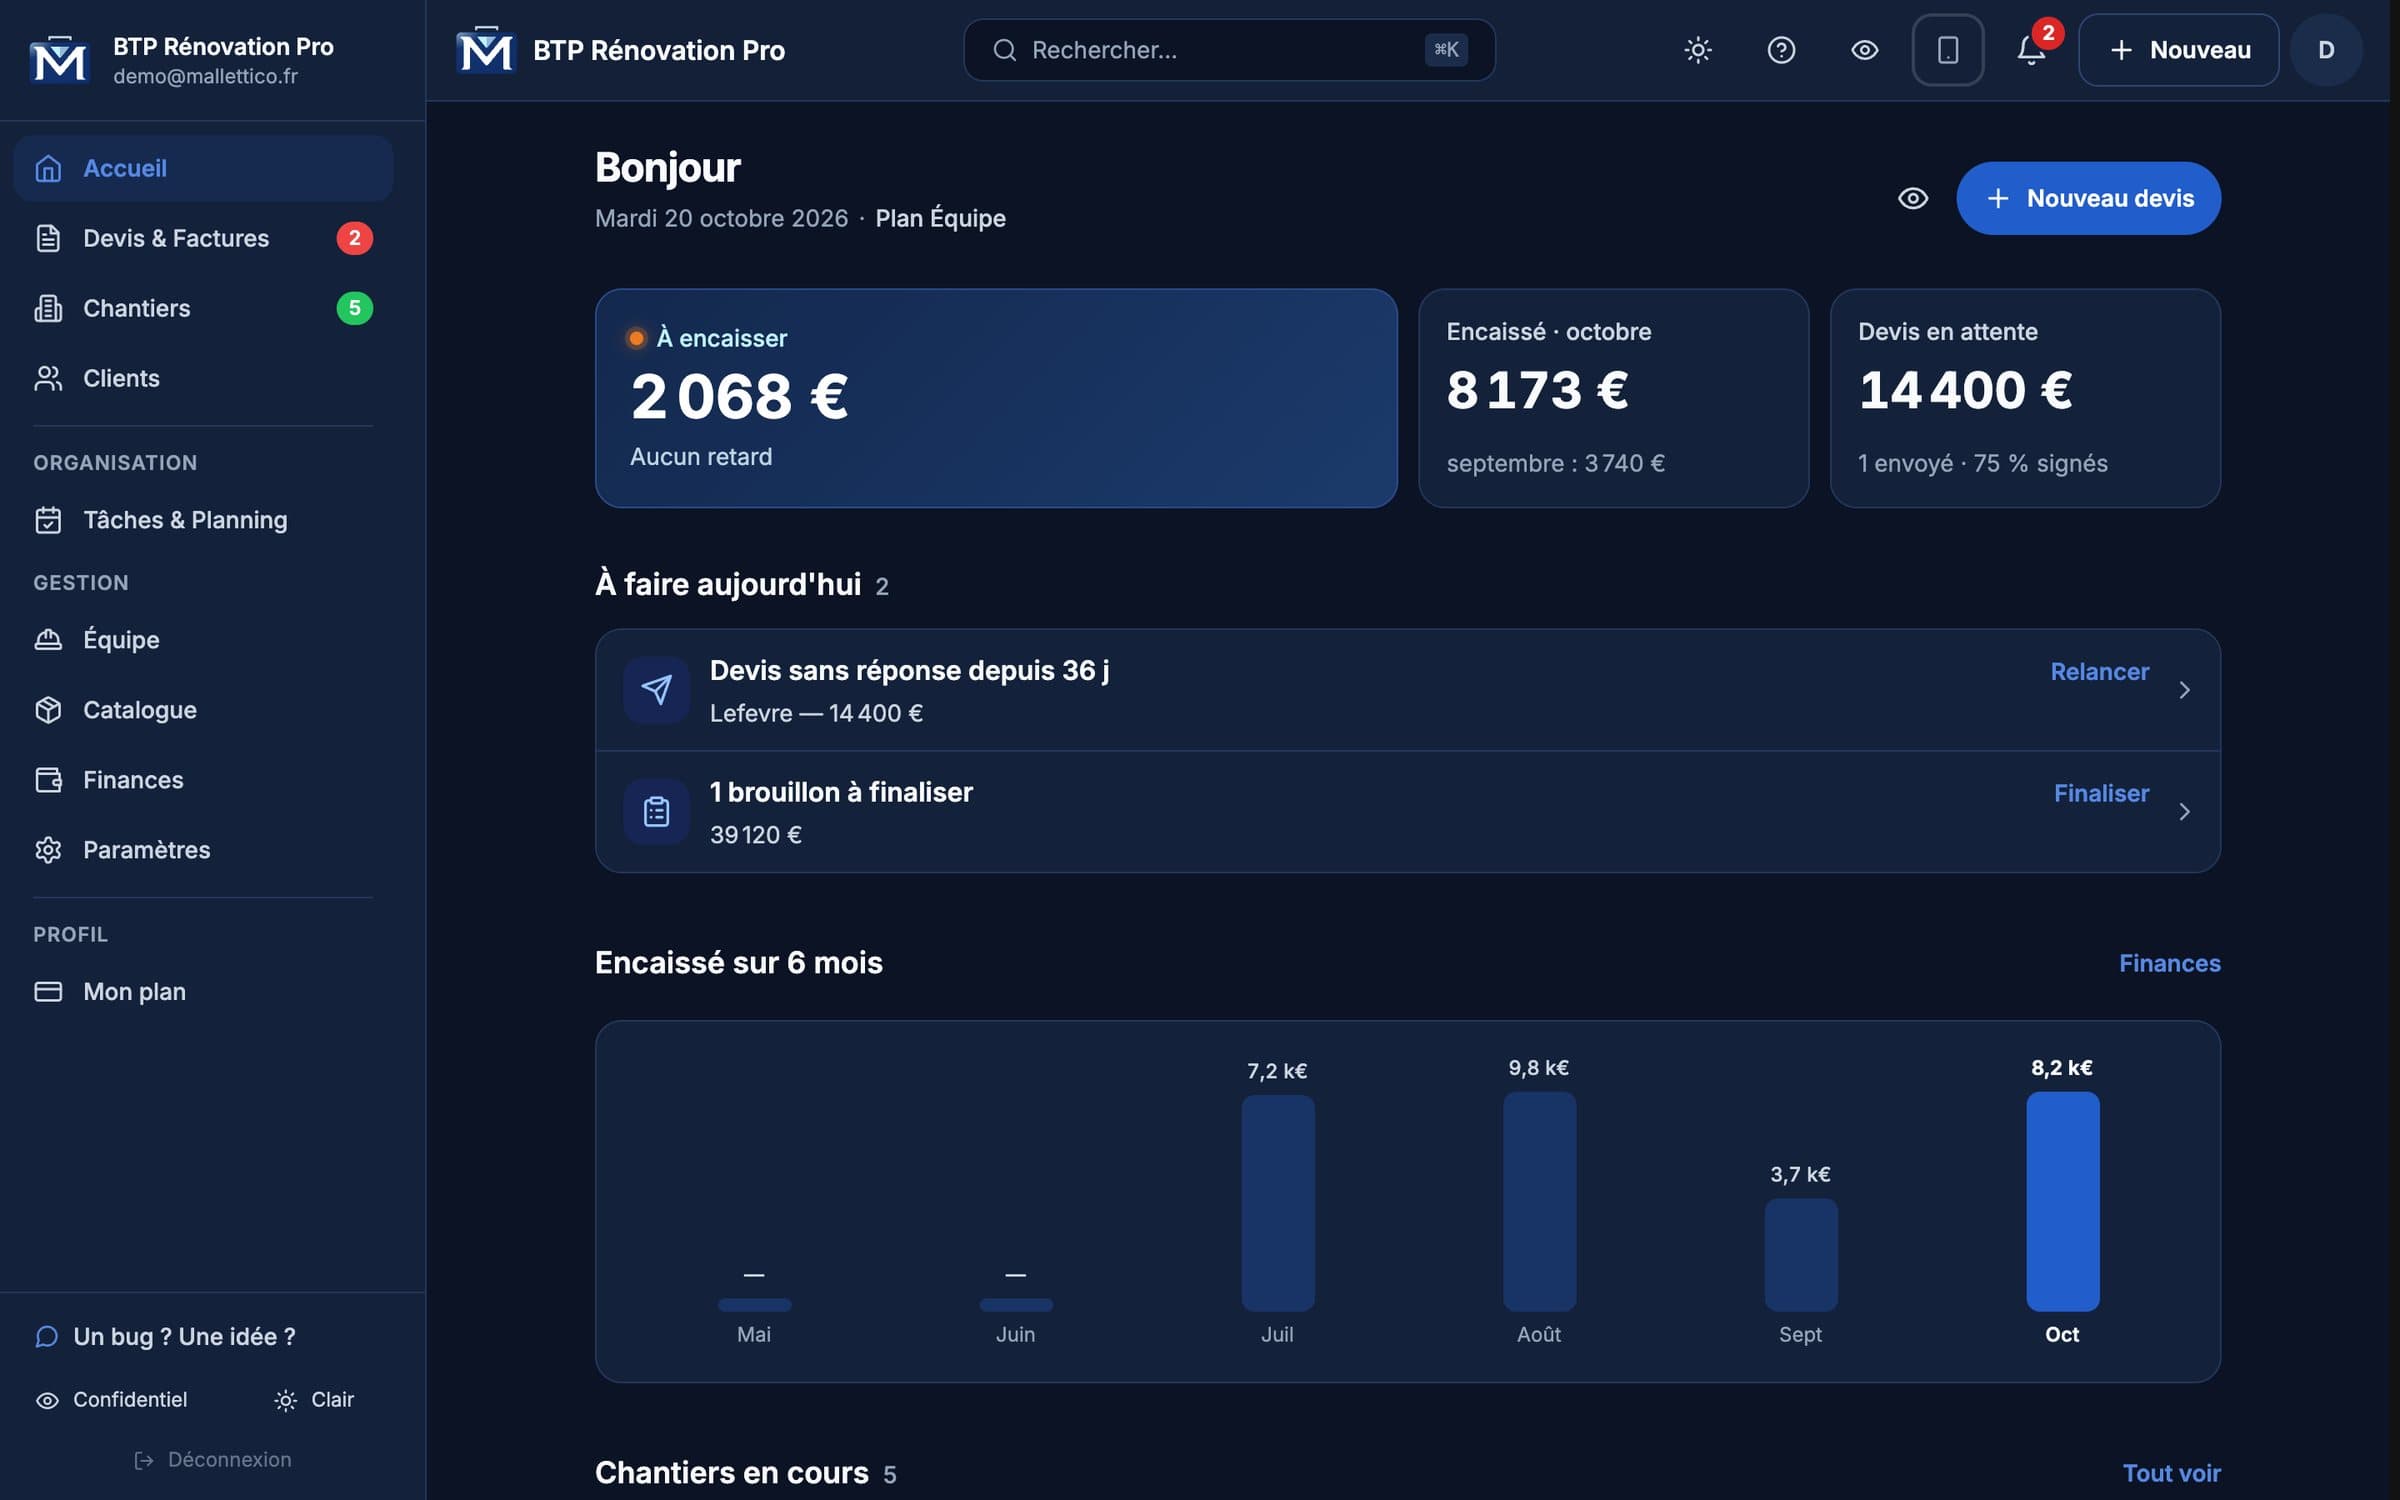Toggle the sun theme icon in top bar
2400x1500 pixels.
tap(1698, 50)
